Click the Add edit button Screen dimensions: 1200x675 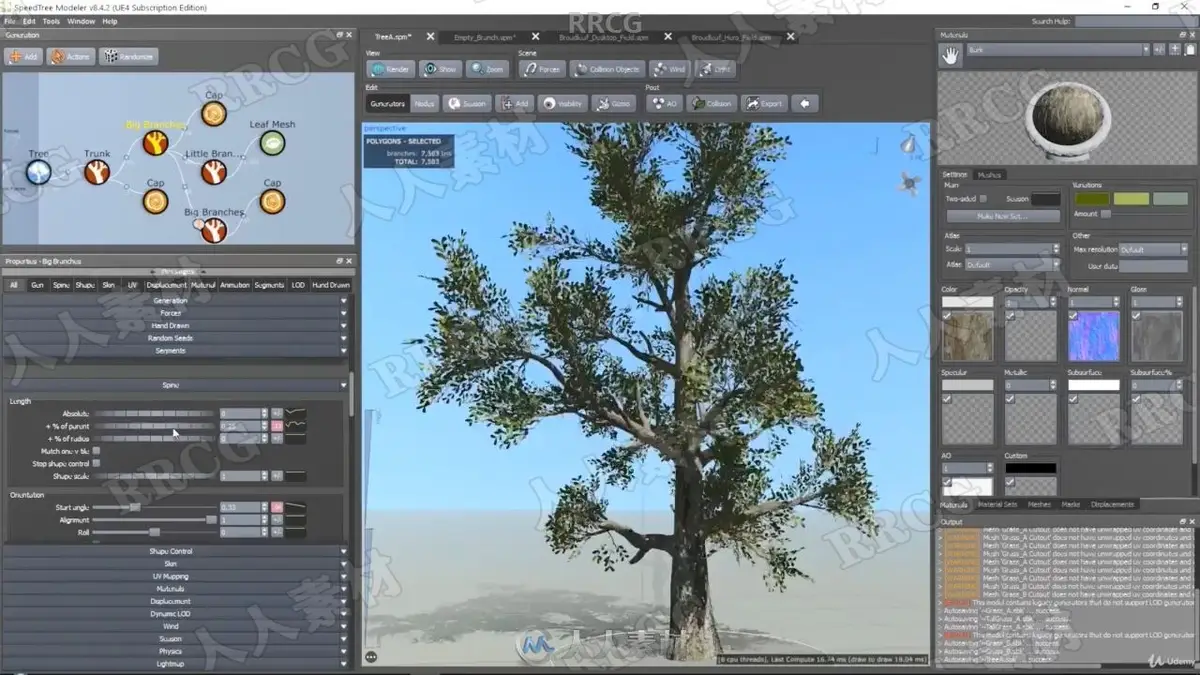(x=515, y=103)
